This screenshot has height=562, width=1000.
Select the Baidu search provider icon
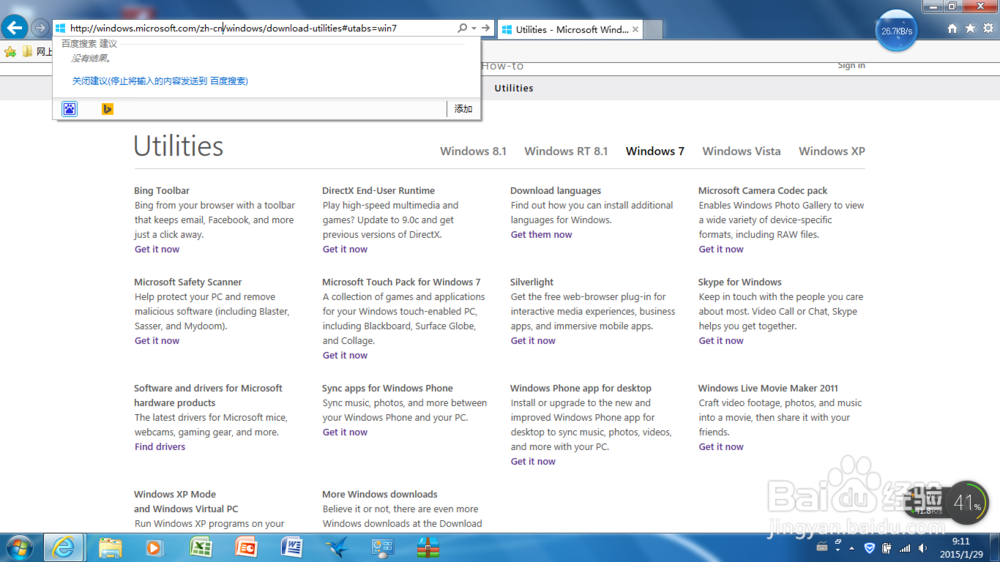coord(70,109)
